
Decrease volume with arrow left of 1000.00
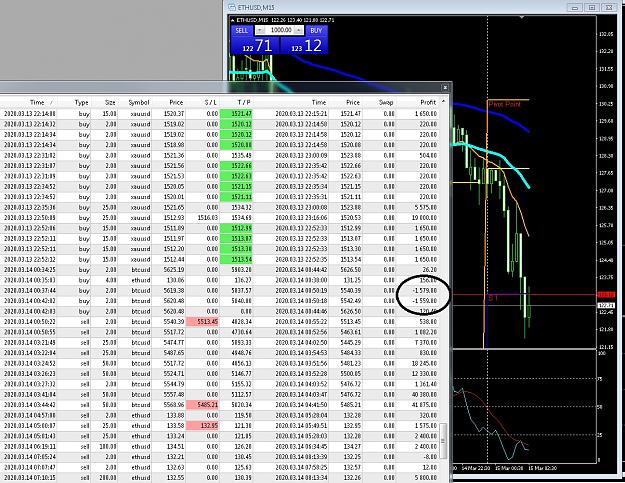tap(259, 30)
